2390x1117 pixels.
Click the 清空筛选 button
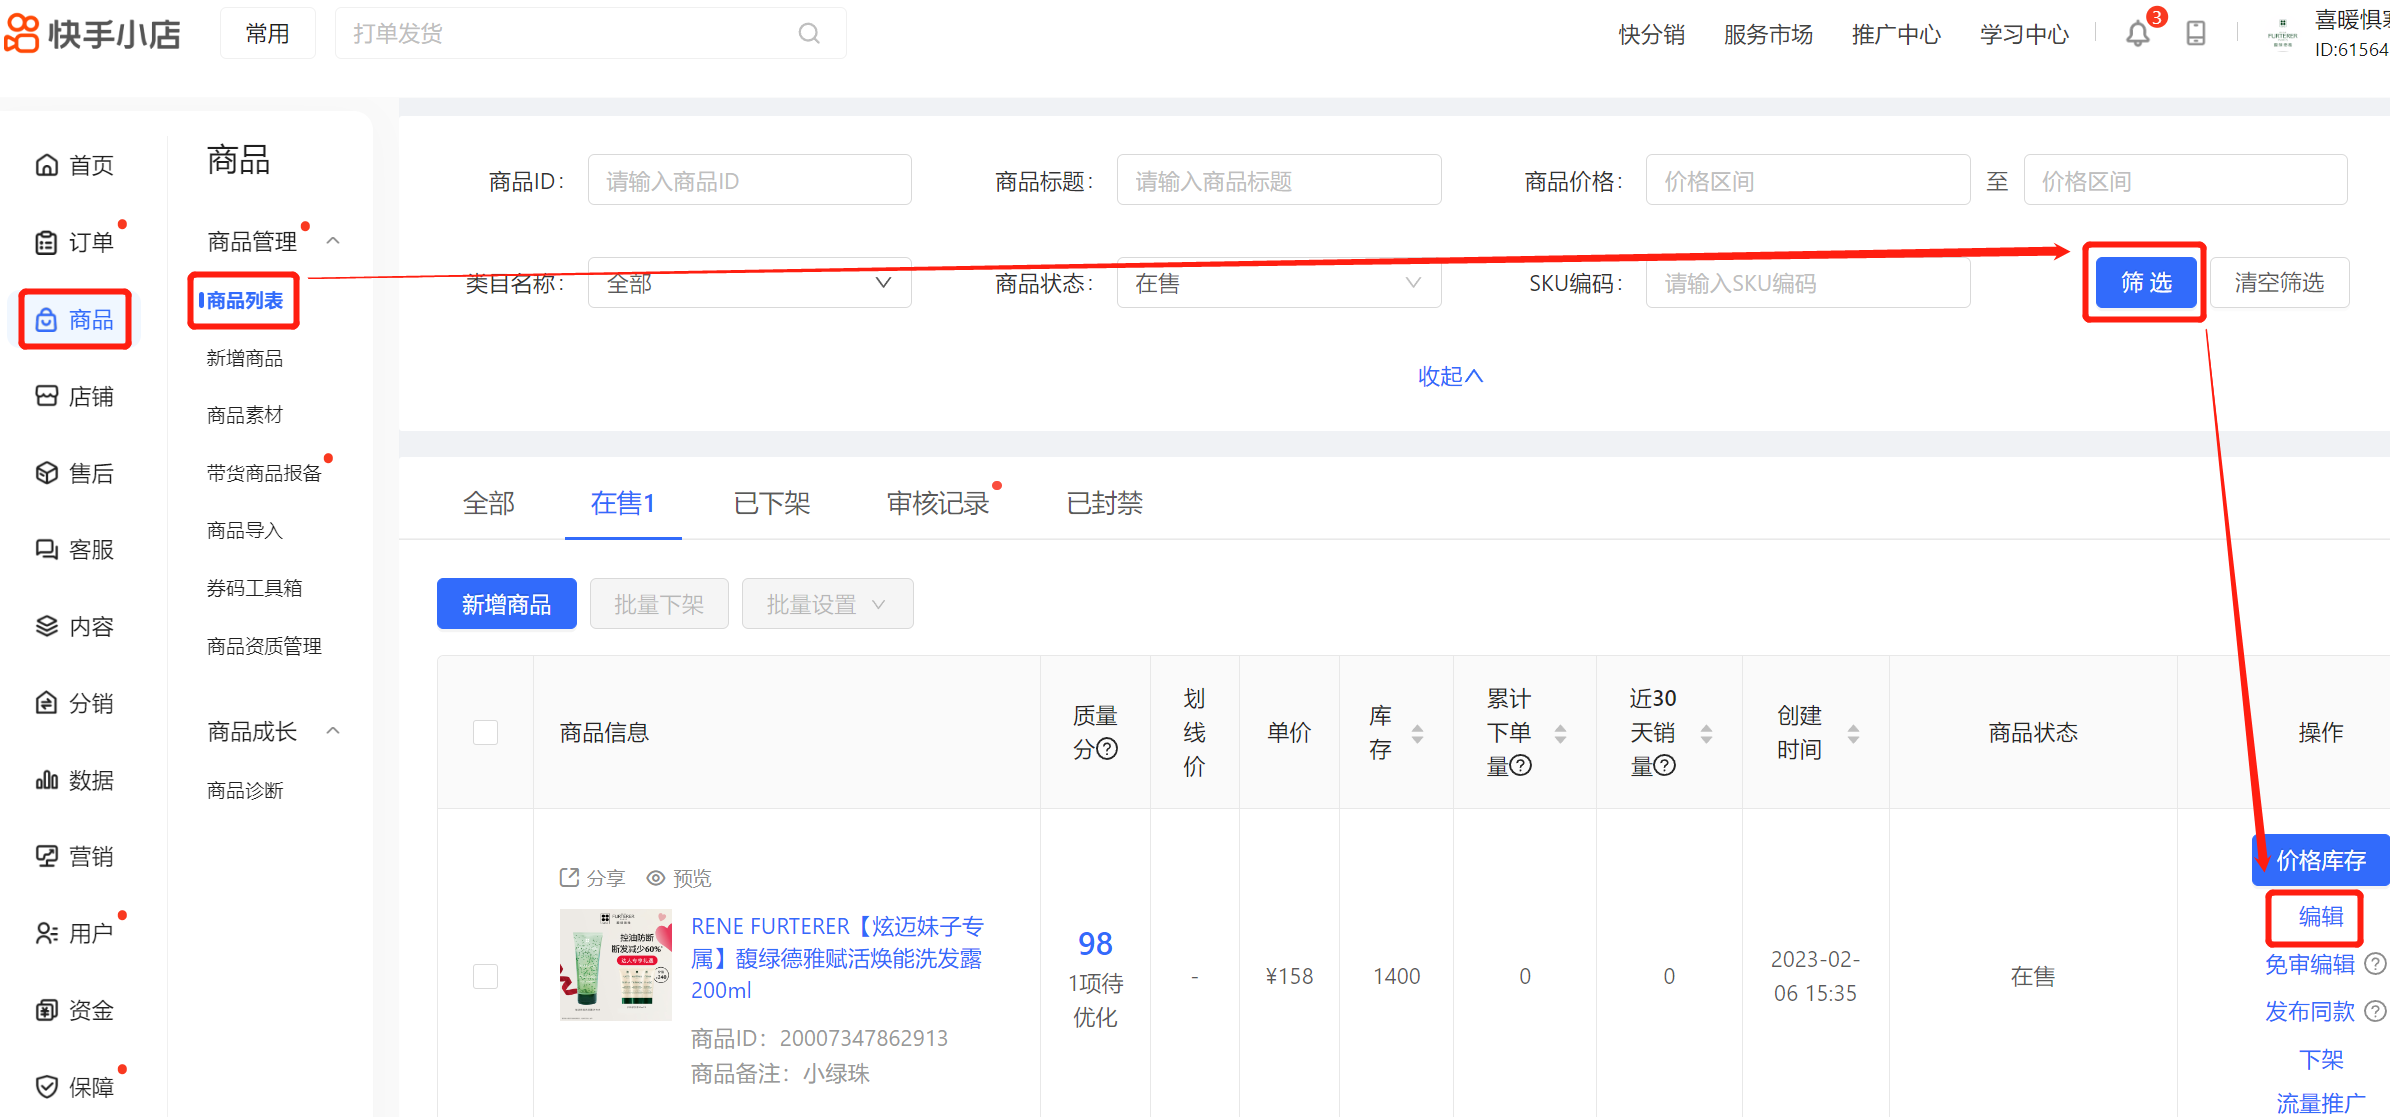[2279, 283]
